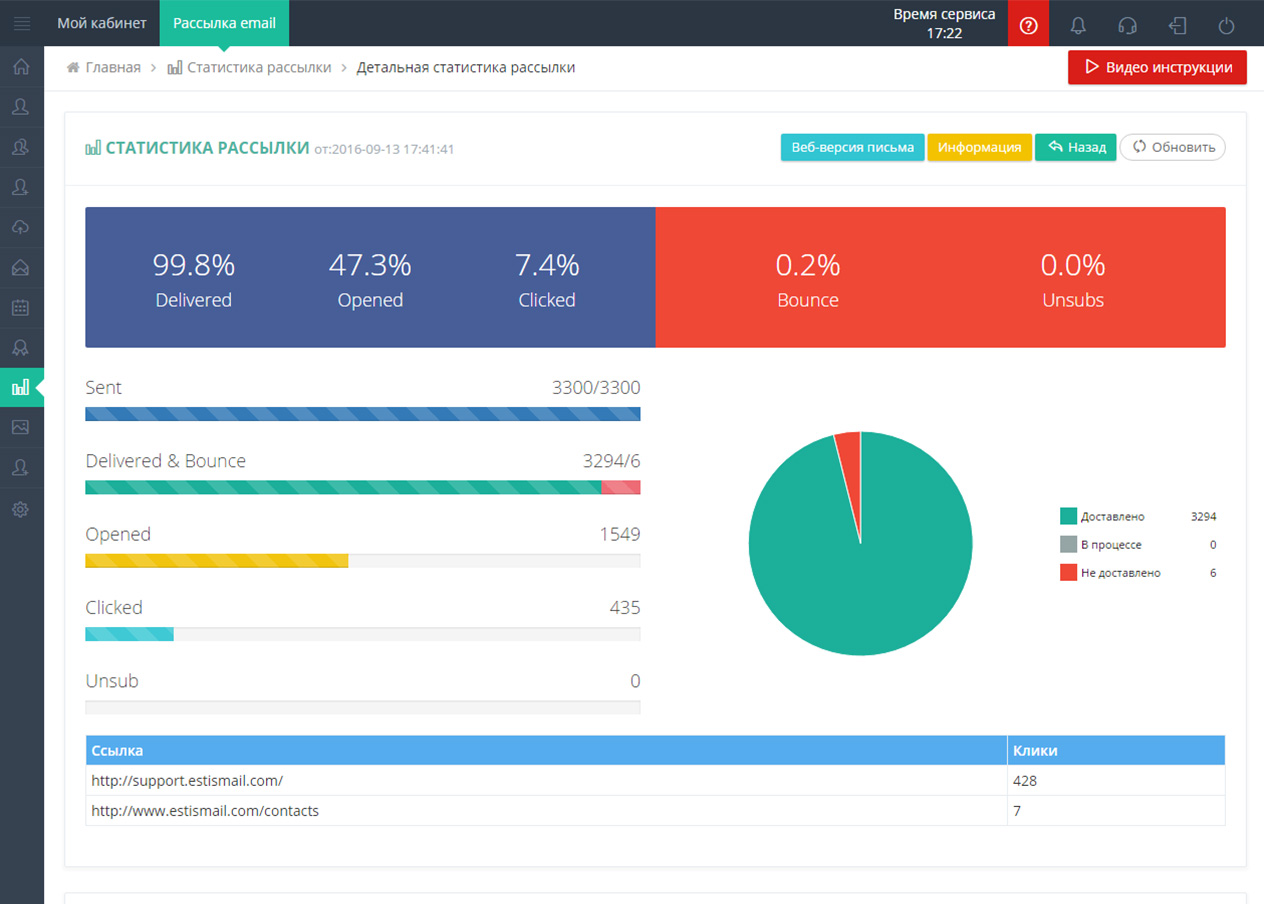
Task: Open the envelope icon in sidebar
Action: [21, 267]
